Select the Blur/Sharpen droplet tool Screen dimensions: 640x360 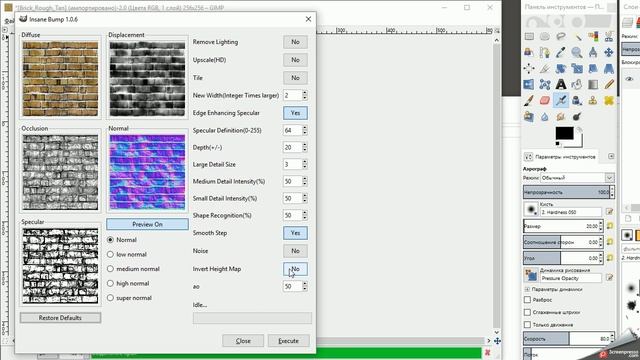point(545,117)
